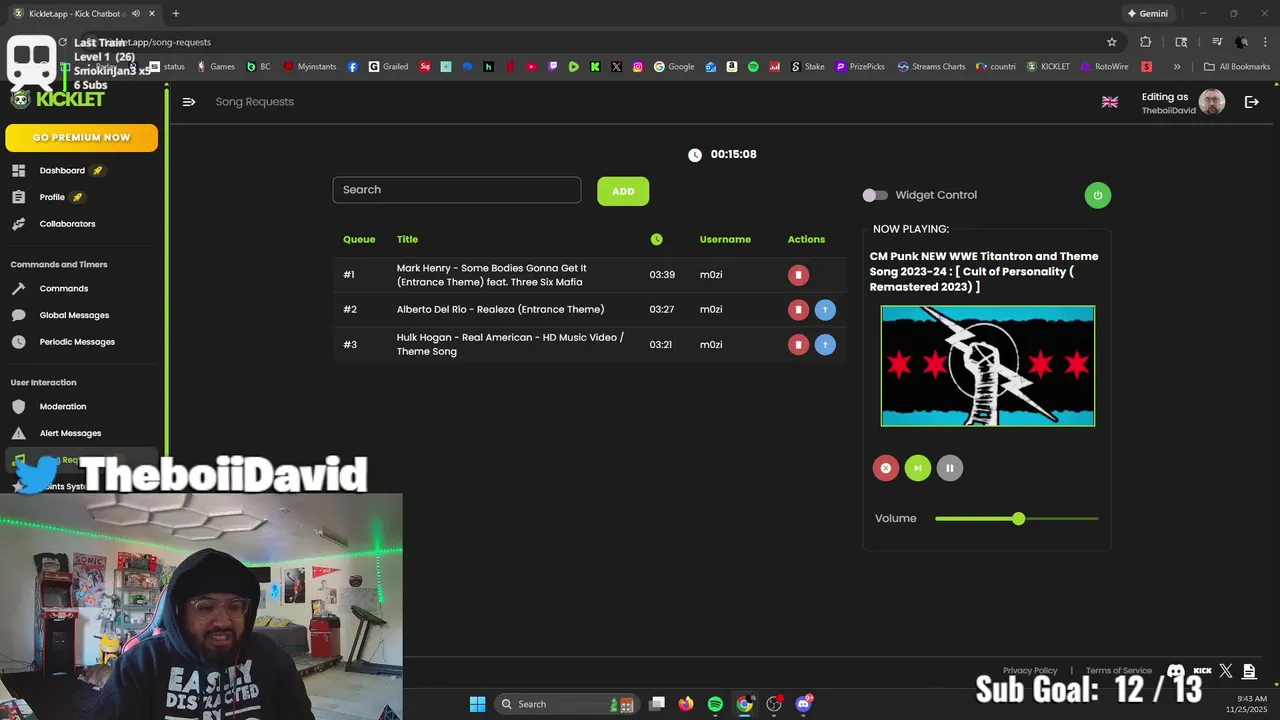Click the Alberto Del Rio - Realeza title

[x=500, y=310]
